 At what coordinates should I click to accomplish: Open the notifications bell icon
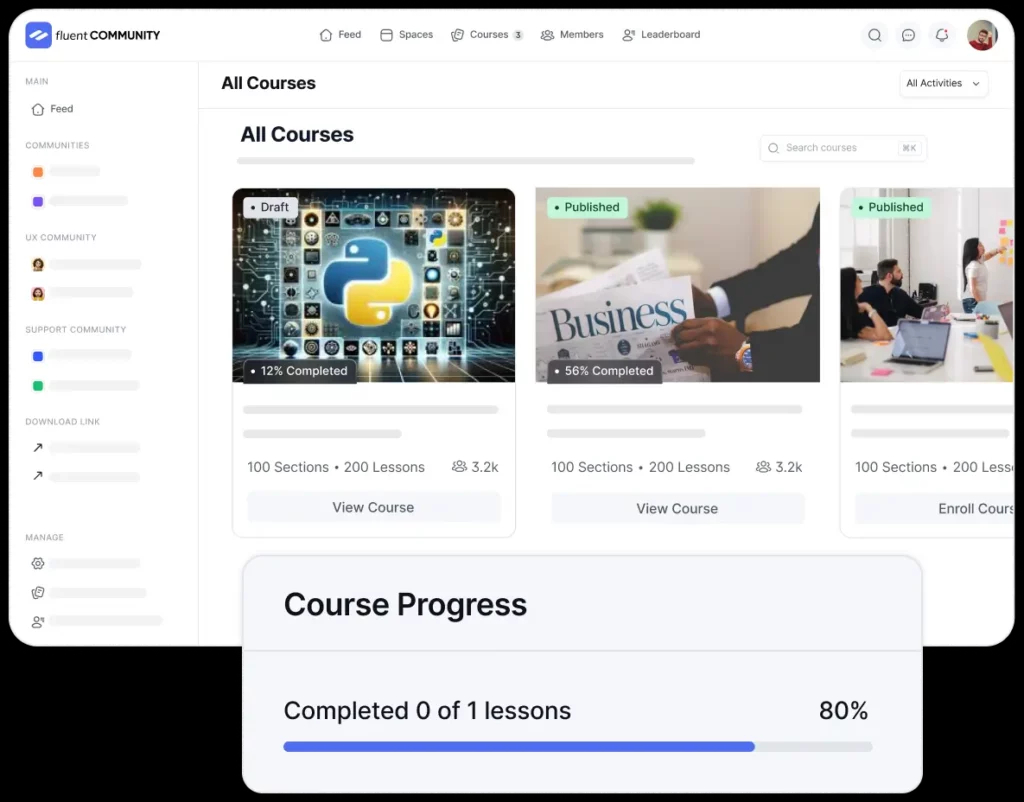941,35
